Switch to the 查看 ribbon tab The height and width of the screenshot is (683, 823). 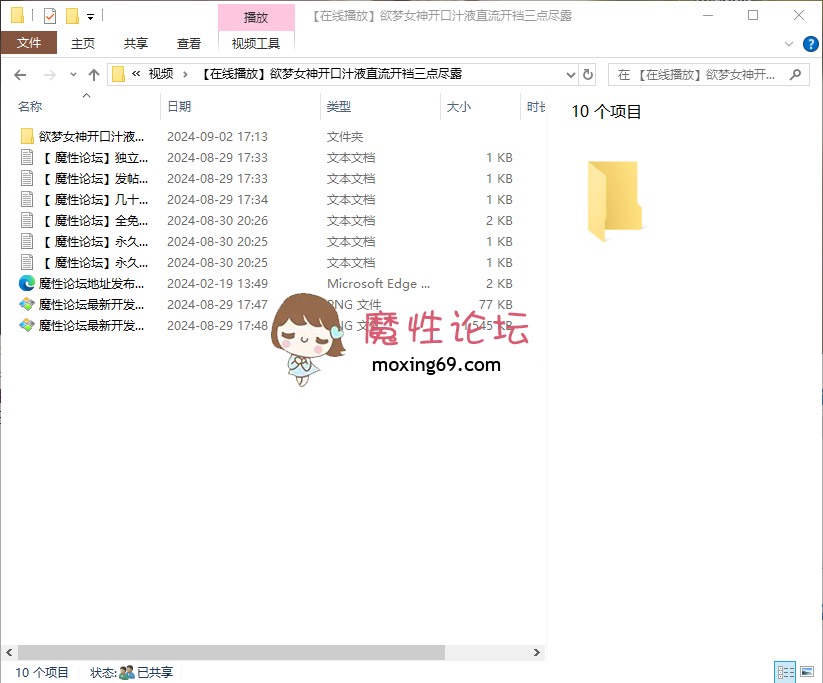tap(189, 44)
